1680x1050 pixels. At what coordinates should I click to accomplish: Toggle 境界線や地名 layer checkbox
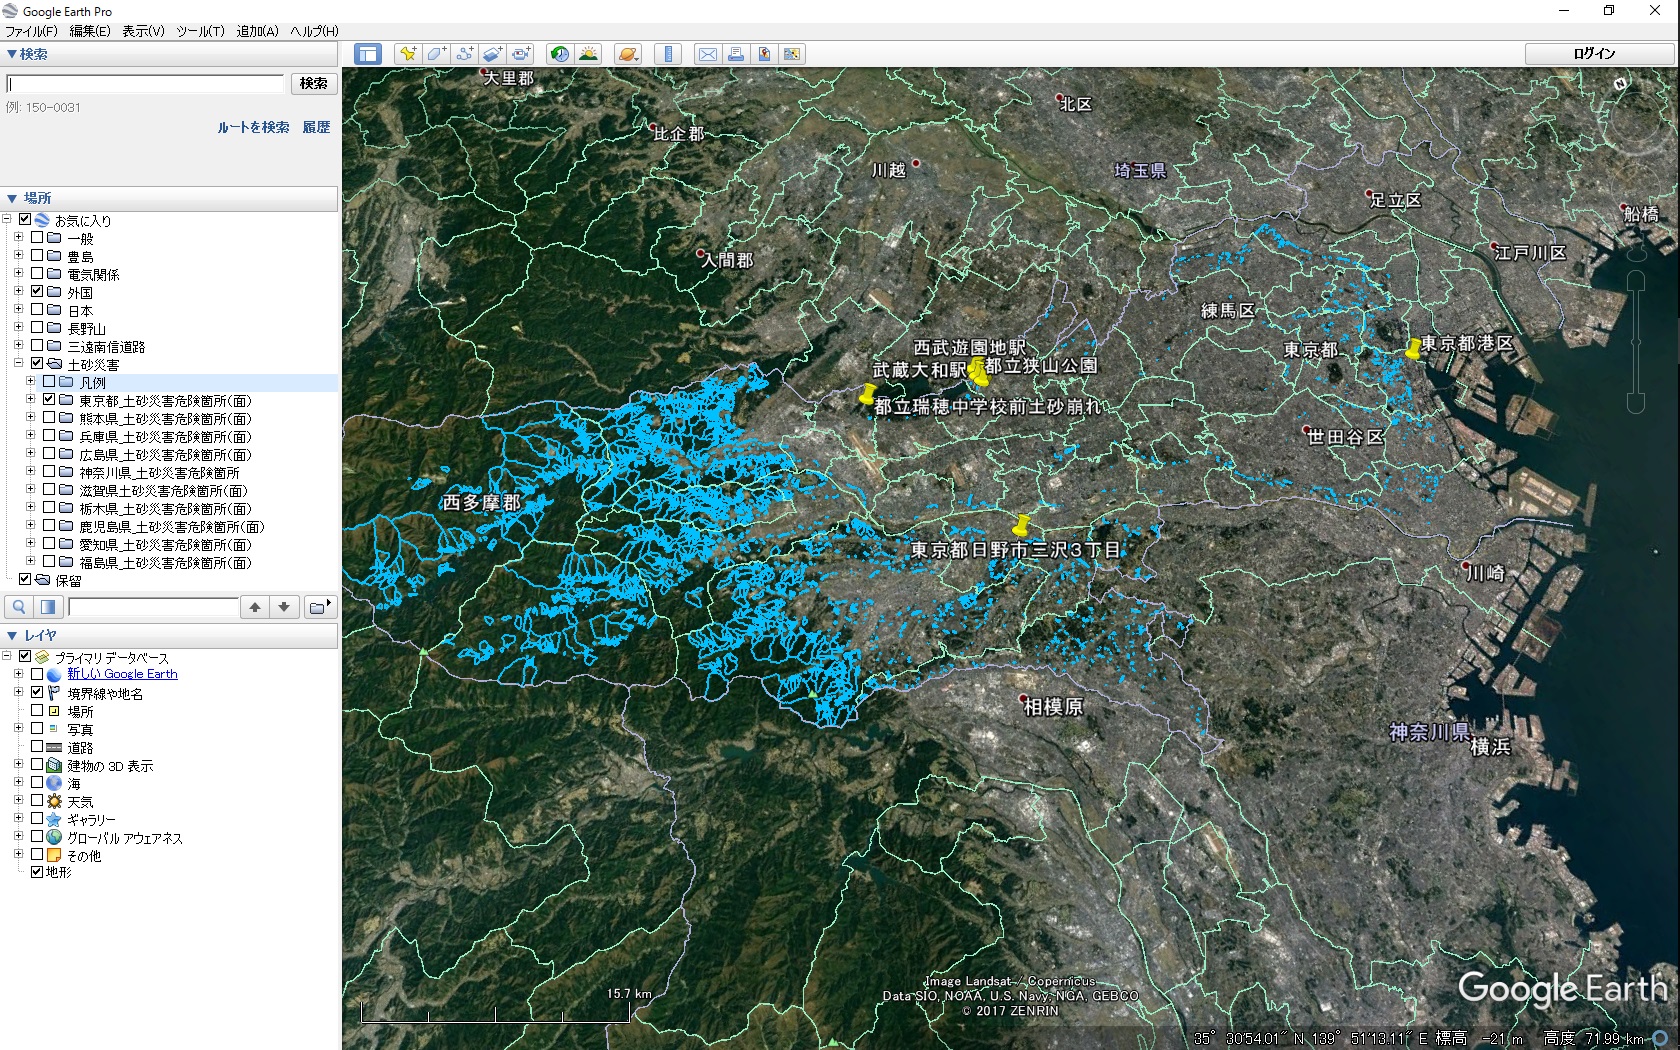tap(37, 693)
